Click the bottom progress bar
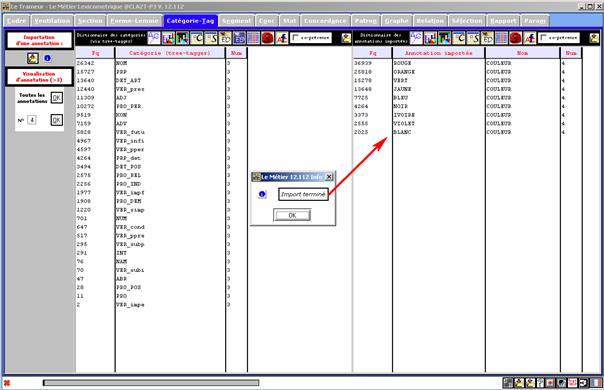 tap(151, 383)
